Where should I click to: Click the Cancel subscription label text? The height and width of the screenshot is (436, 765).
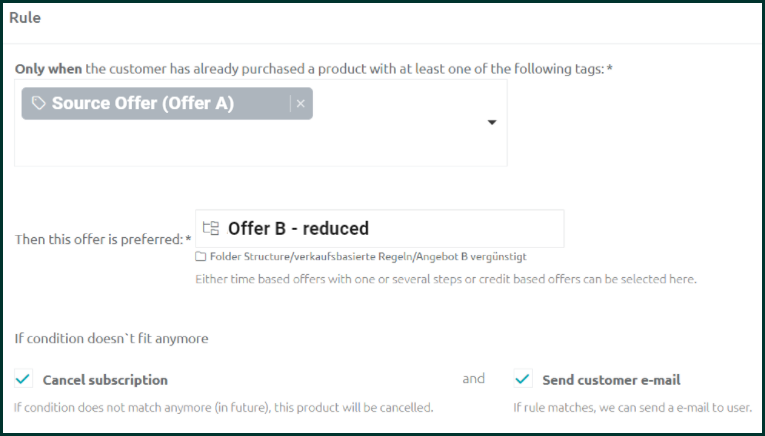click(105, 380)
